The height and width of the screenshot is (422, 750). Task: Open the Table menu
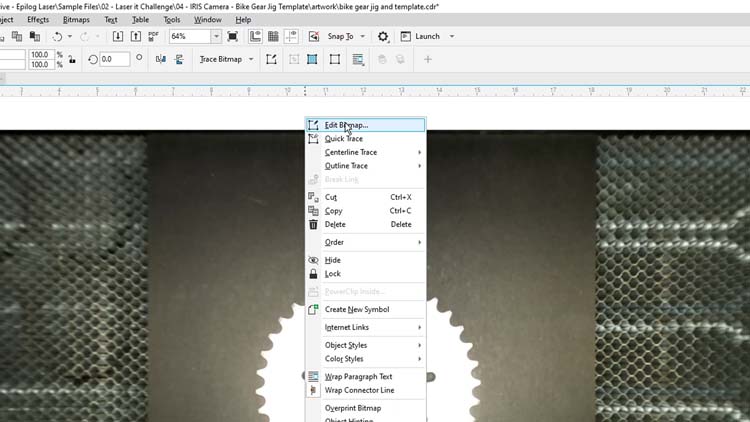point(140,20)
